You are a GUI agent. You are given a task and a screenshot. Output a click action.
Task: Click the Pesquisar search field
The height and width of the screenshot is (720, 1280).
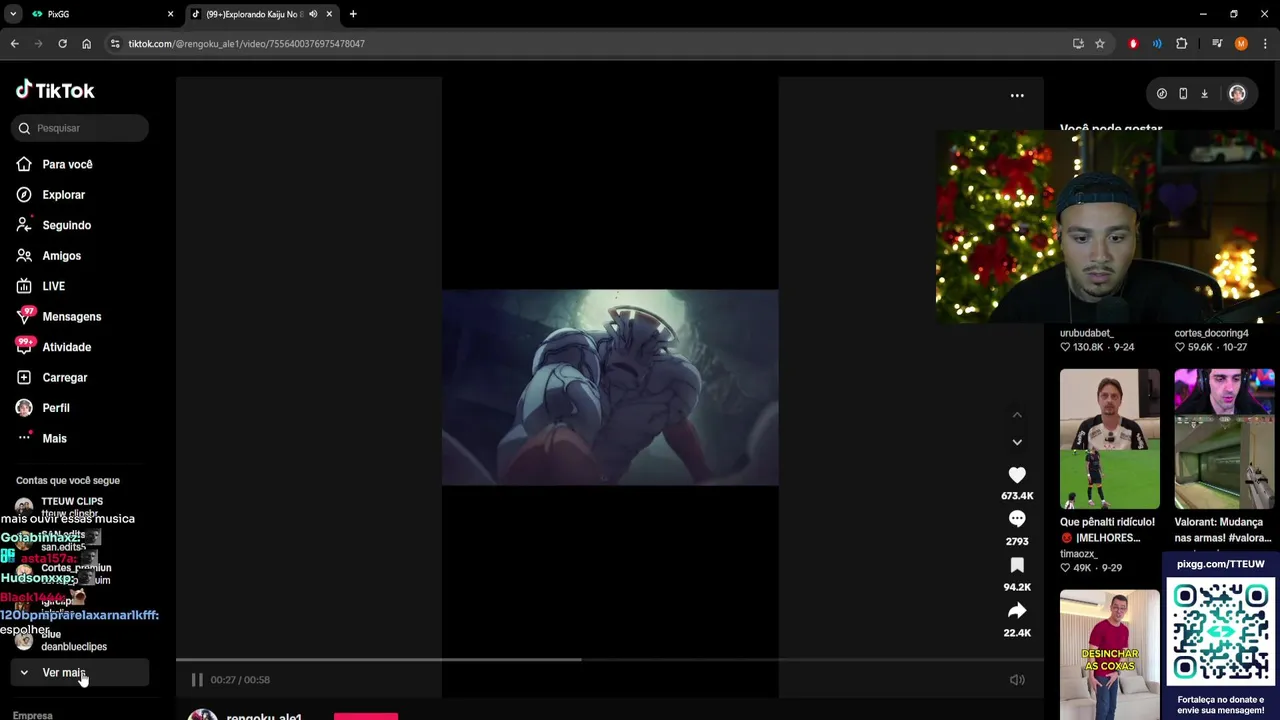pos(80,128)
